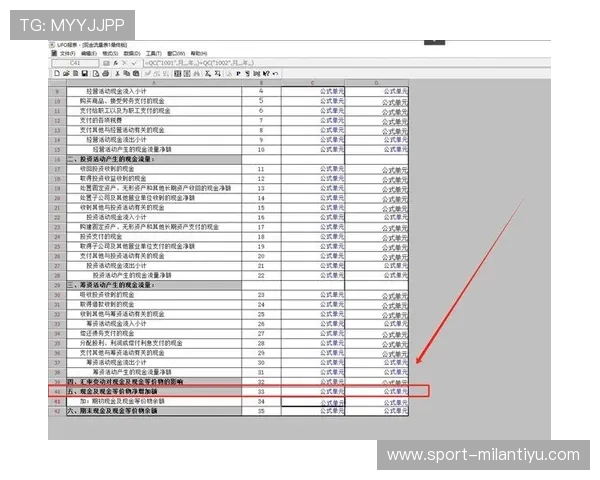Screen dimensions: 600x480
Task: Click cell 偿还债务支付的现金
Action: [154, 333]
